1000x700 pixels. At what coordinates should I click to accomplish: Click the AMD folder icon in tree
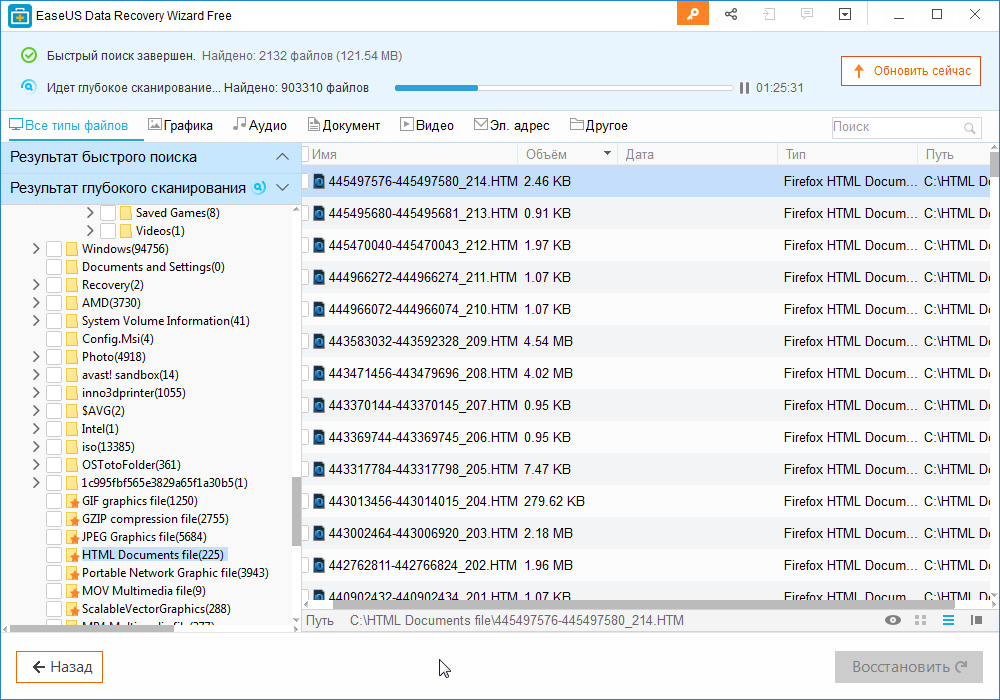coord(72,303)
